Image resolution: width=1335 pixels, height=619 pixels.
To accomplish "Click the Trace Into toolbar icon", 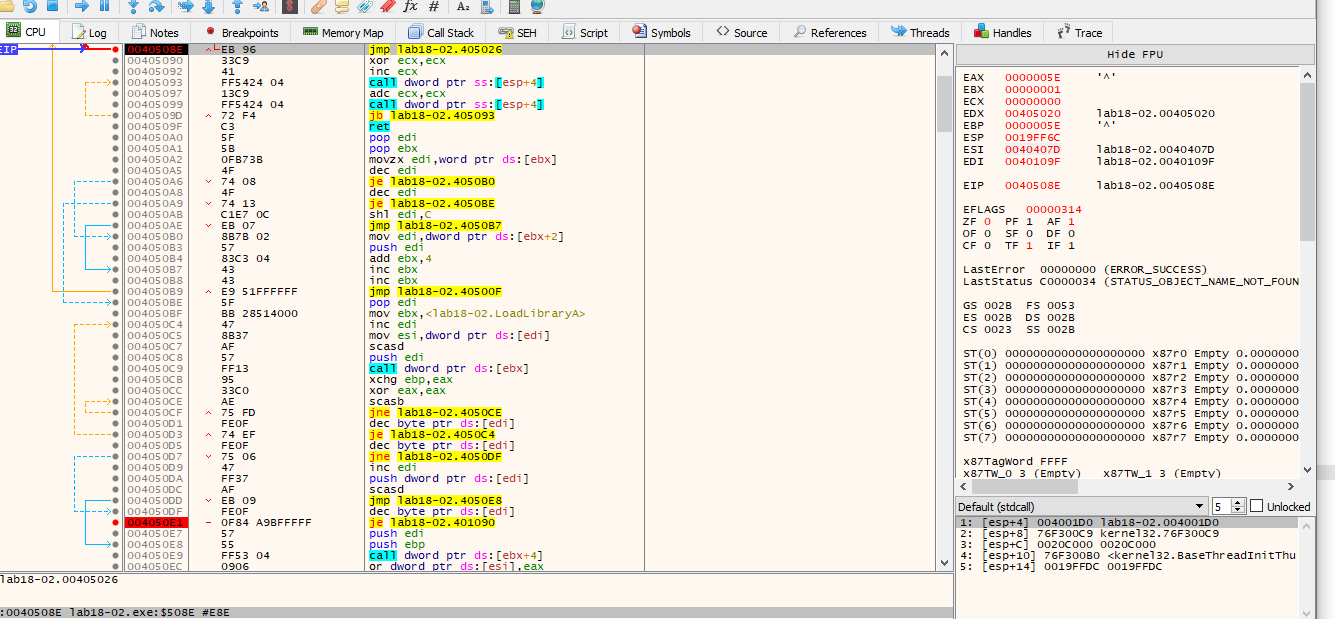I will (x=186, y=6).
